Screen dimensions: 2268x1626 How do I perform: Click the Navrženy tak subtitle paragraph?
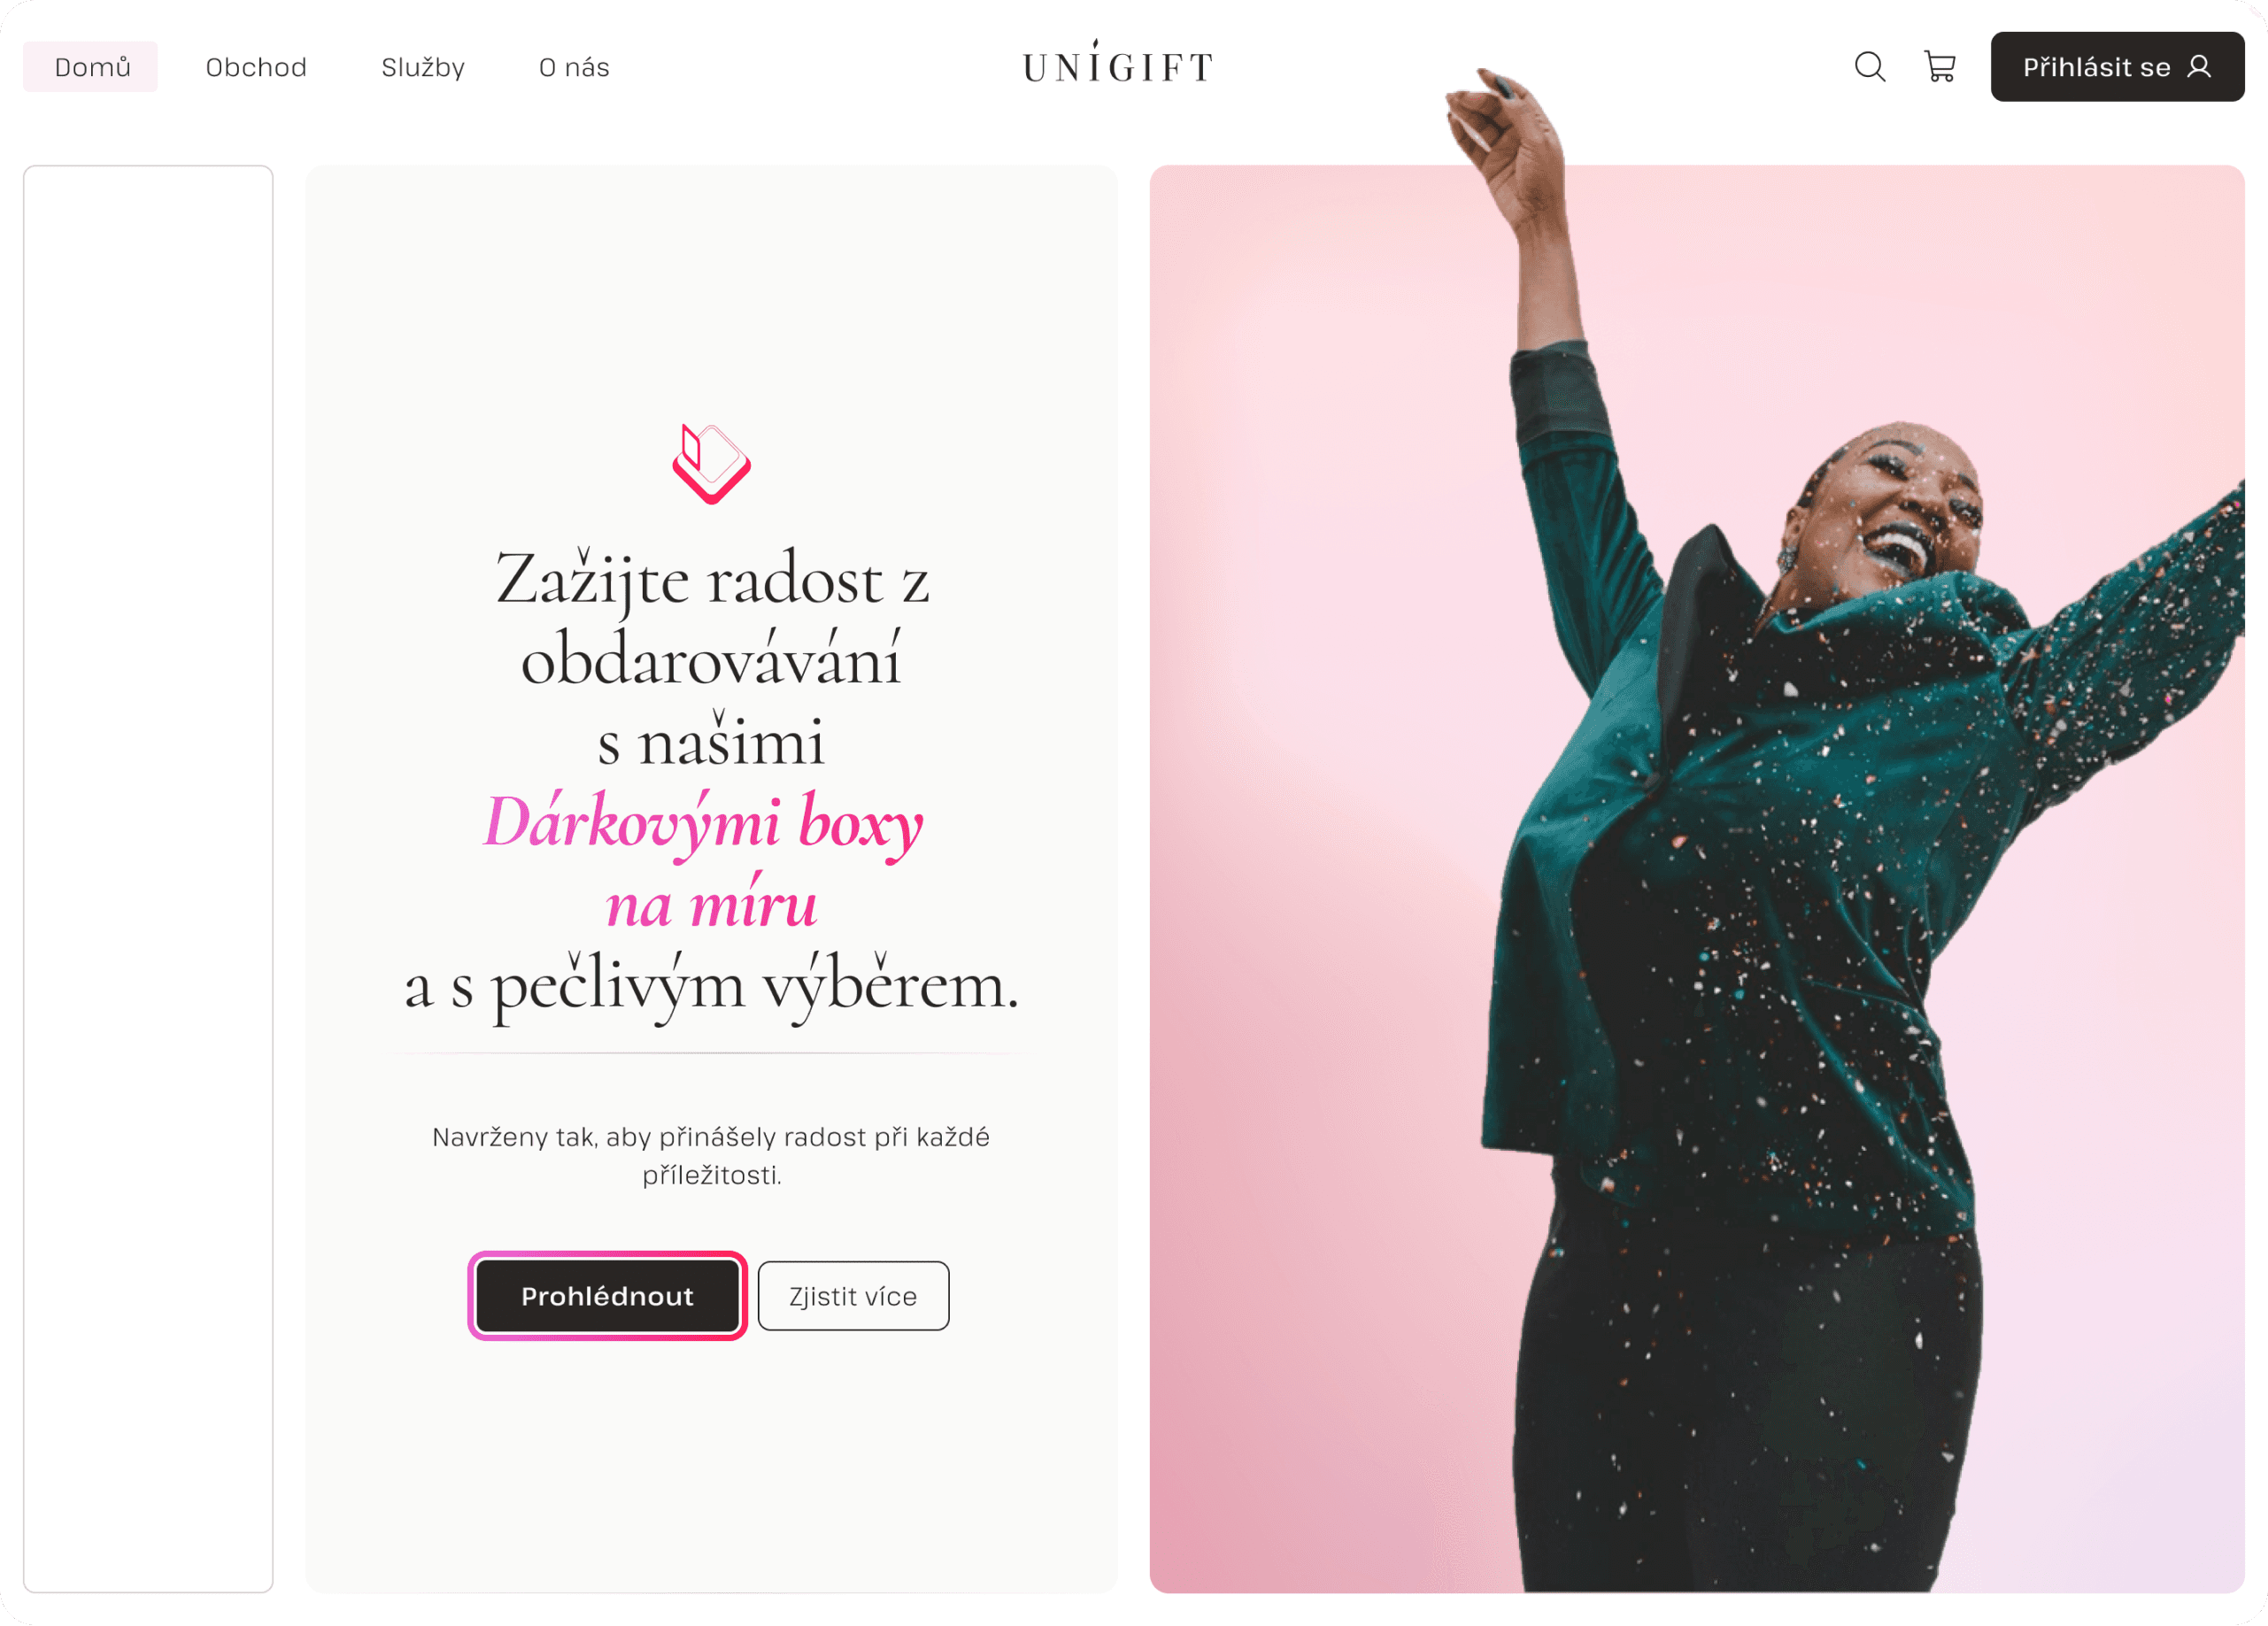click(x=711, y=1155)
